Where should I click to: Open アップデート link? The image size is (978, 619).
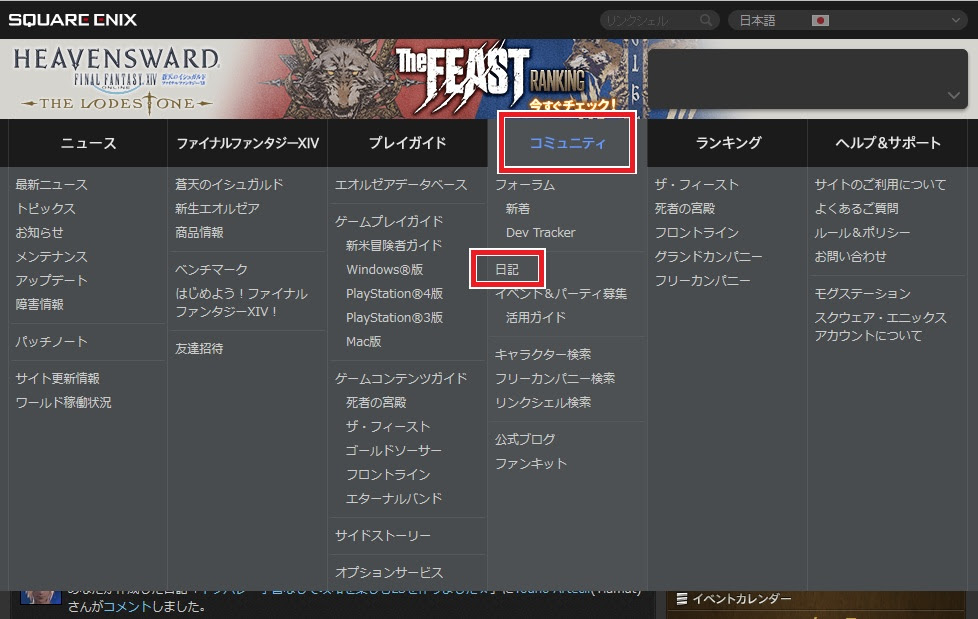click(x=52, y=280)
